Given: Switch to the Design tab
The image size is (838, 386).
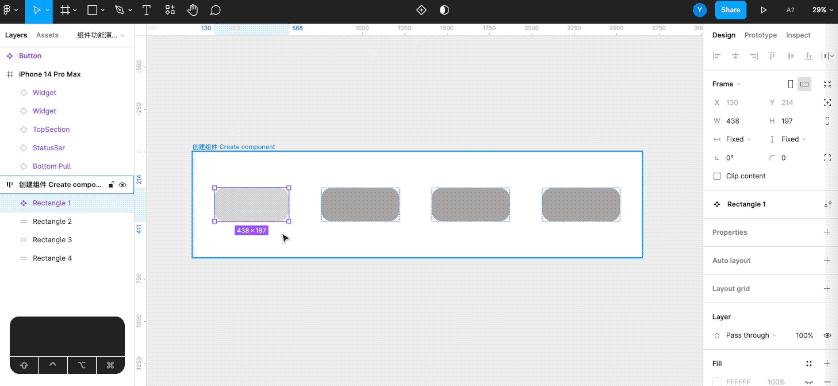Looking at the screenshot, I should 724,35.
